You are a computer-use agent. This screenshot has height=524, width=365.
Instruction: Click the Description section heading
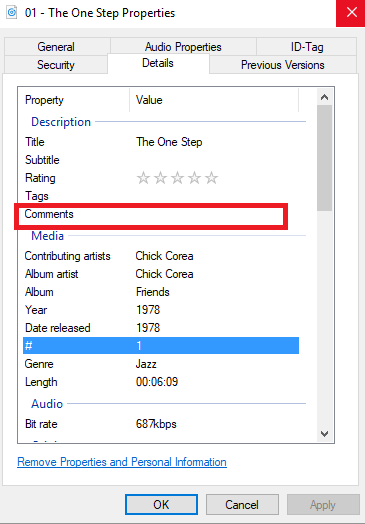(61, 122)
